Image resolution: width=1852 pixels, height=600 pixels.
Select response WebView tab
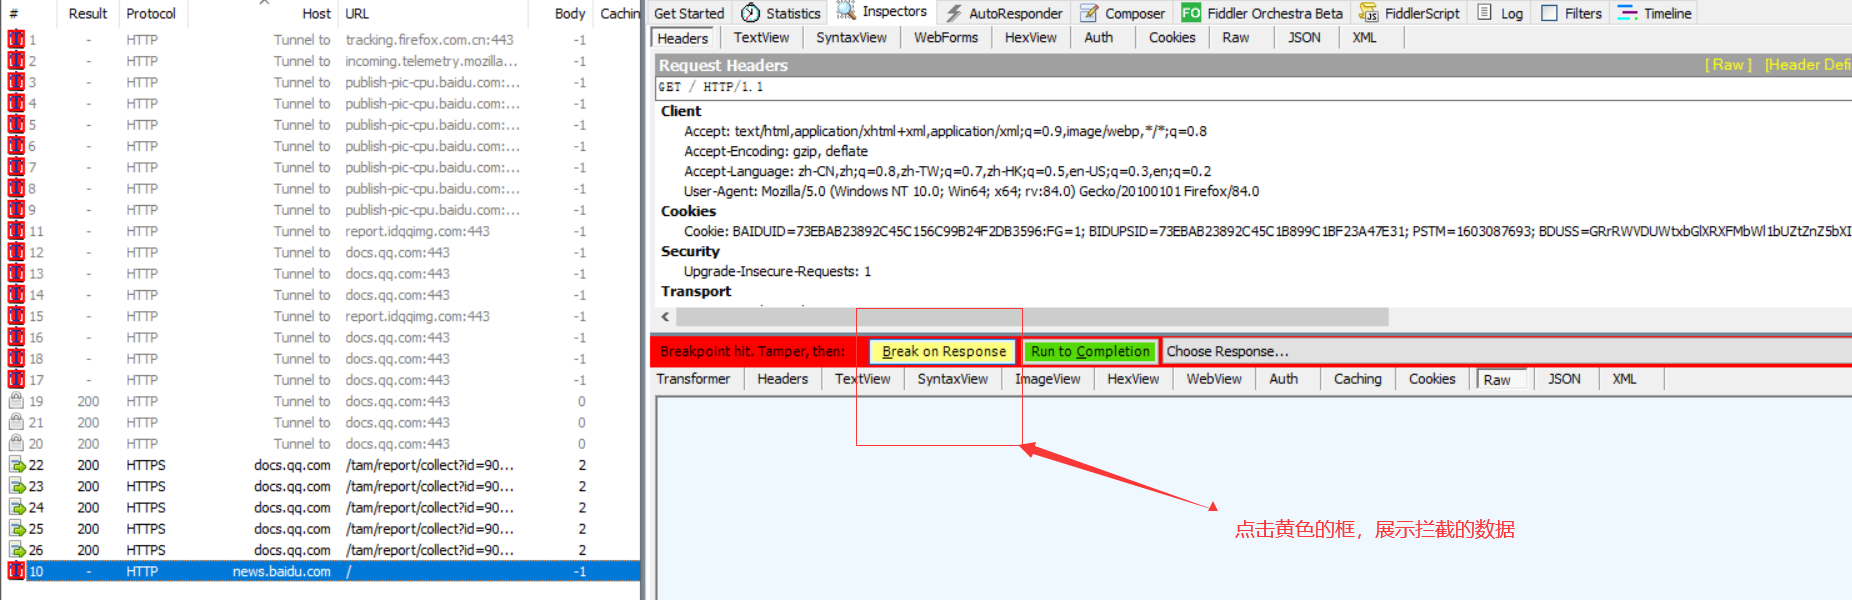pos(1214,379)
